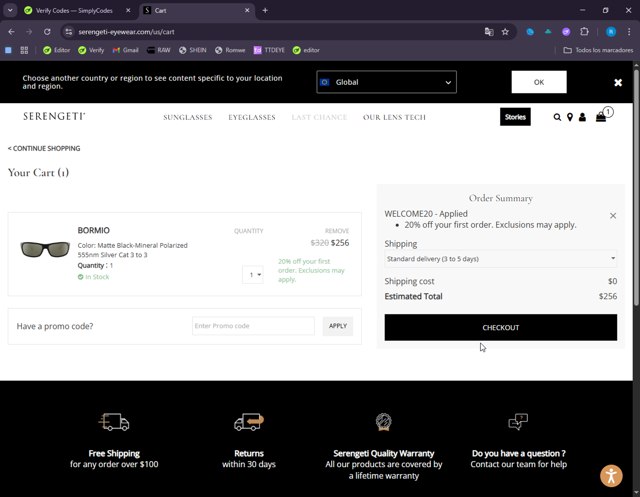
Task: Confirm region with OK button
Action: click(539, 82)
